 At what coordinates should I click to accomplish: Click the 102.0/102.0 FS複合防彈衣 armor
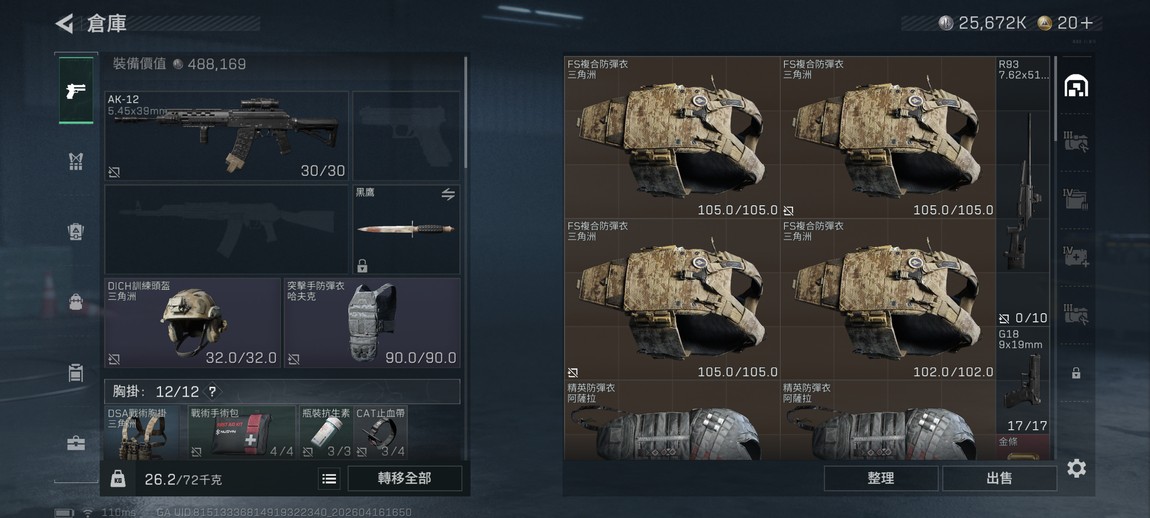tap(888, 299)
